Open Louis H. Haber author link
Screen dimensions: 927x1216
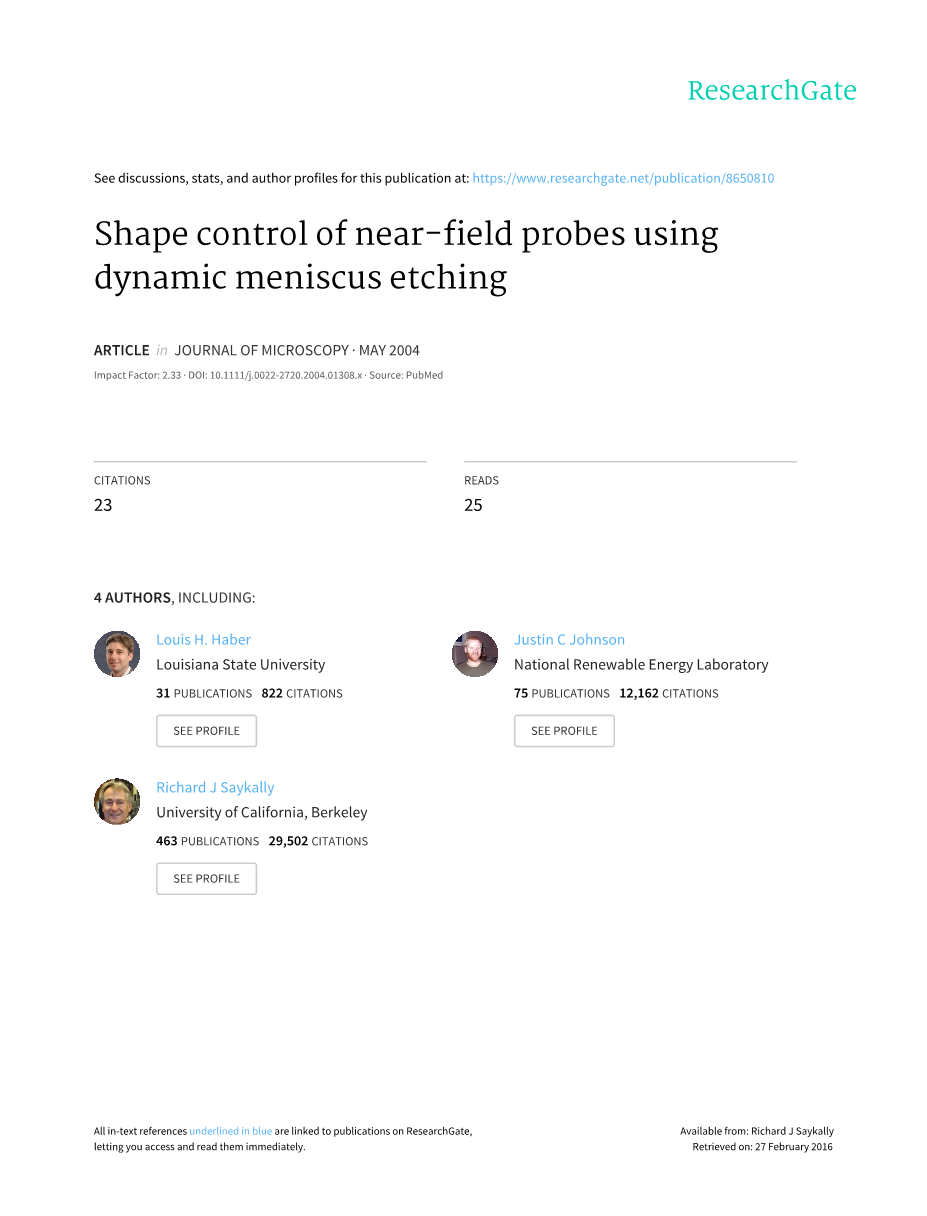click(203, 640)
